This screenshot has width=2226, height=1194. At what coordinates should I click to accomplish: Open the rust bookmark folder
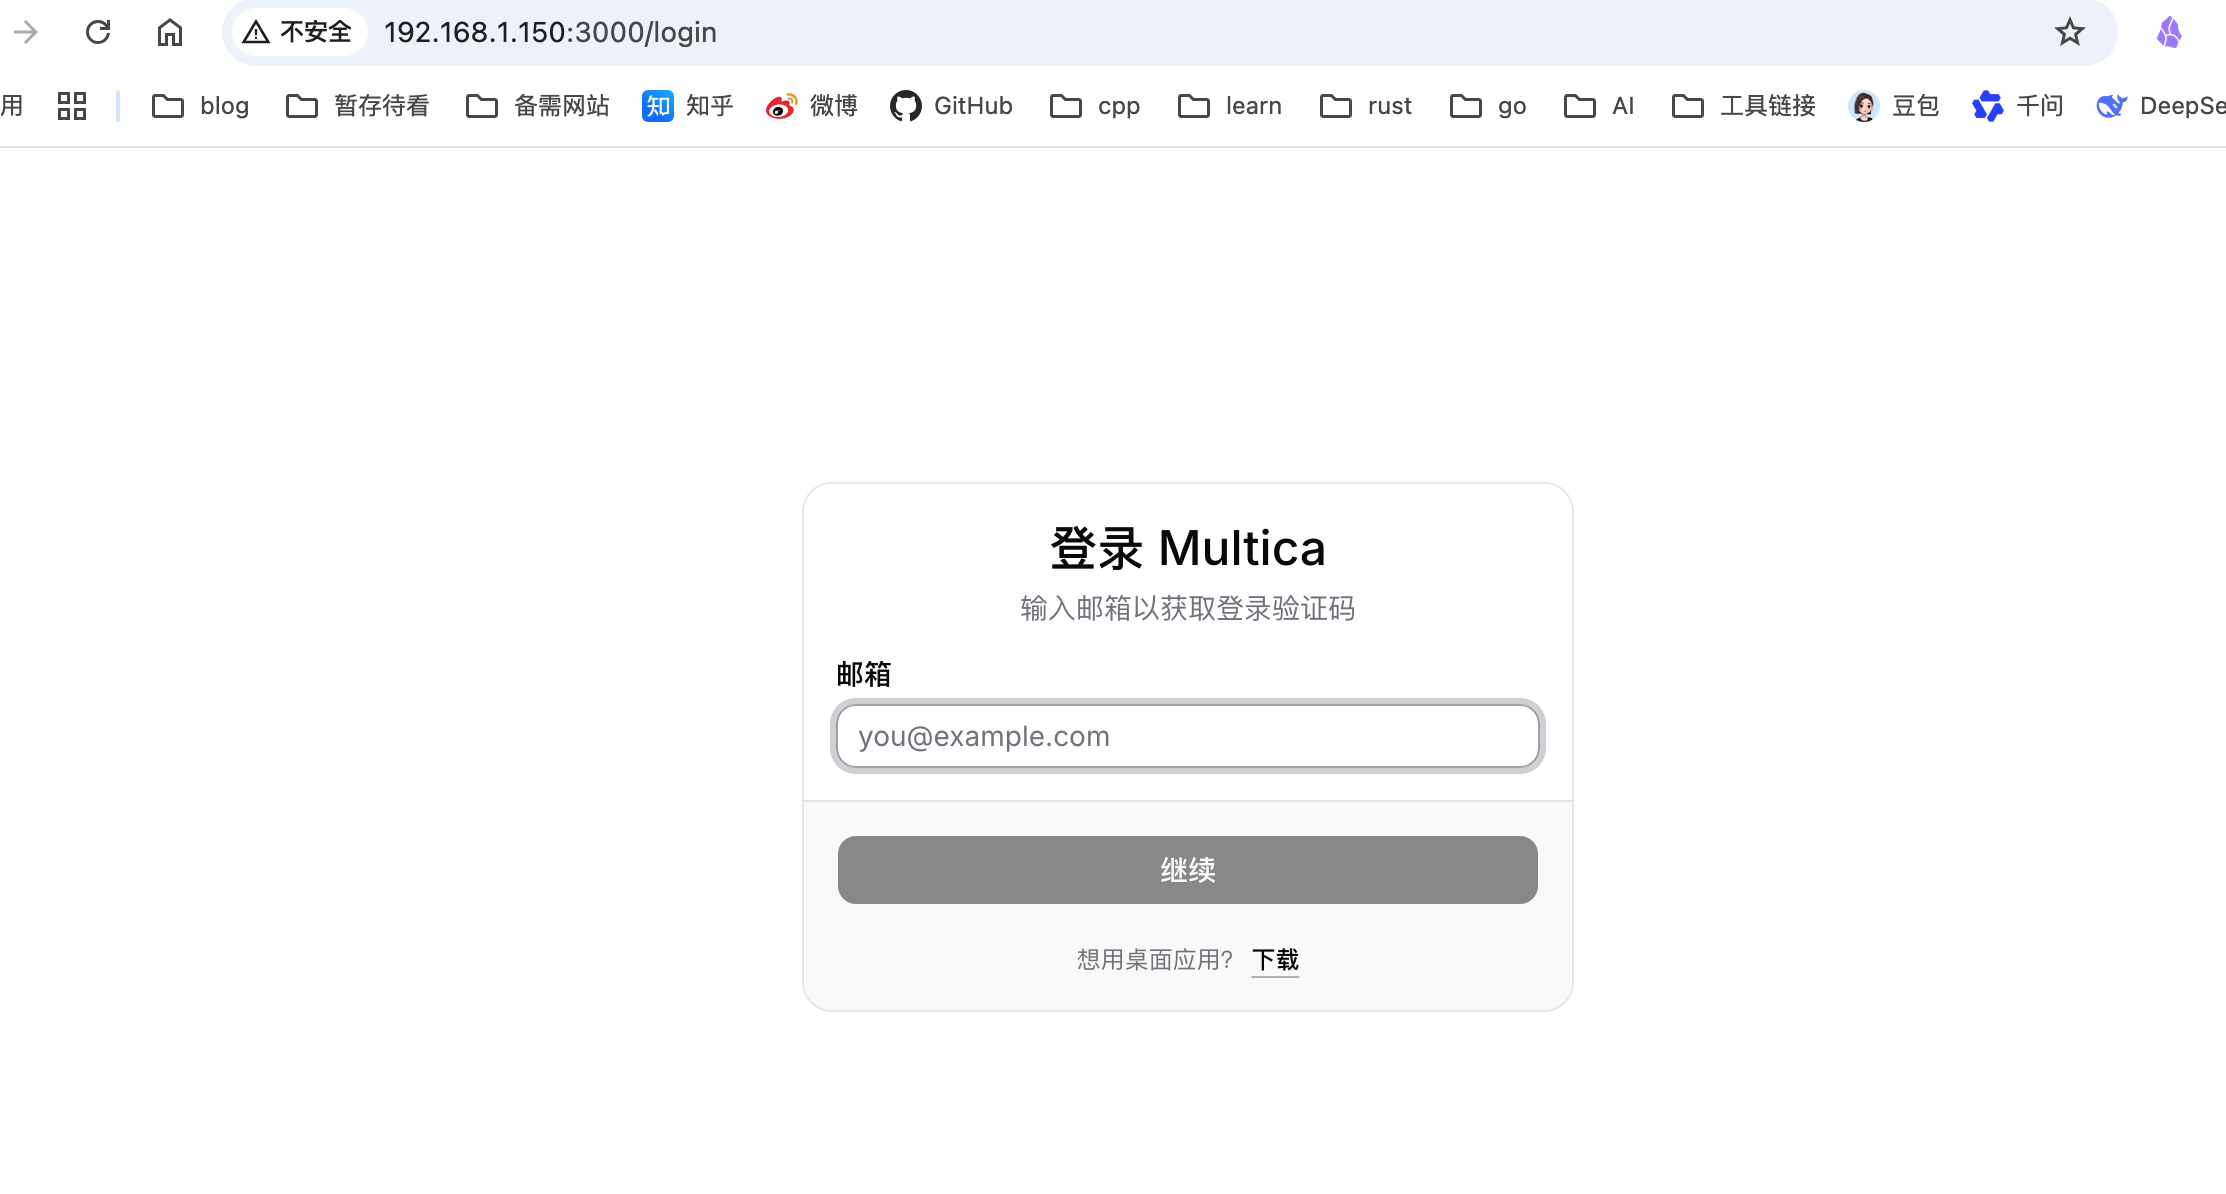pyautogui.click(x=1365, y=106)
